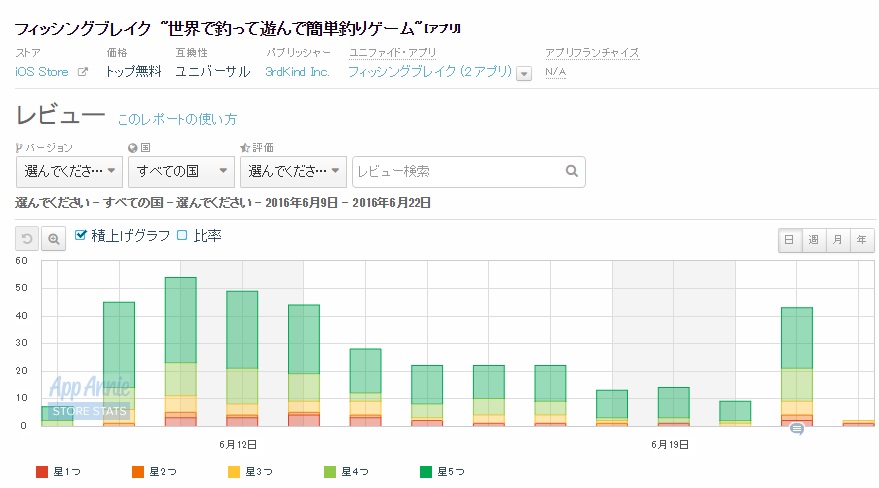Image resolution: width=879 pixels, height=488 pixels.
Task: Open the すべての国 country dropdown
Action: (x=181, y=171)
